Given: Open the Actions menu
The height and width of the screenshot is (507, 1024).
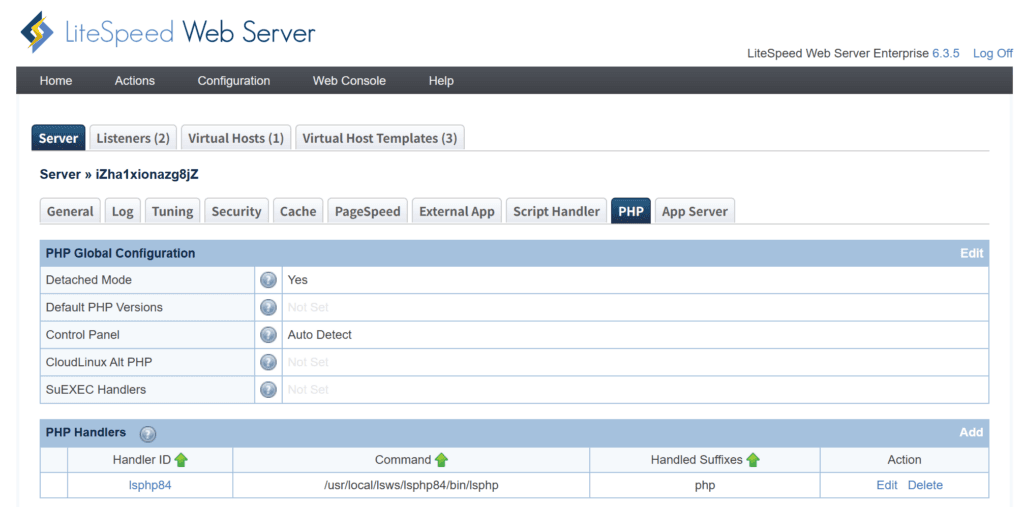Looking at the screenshot, I should point(135,81).
